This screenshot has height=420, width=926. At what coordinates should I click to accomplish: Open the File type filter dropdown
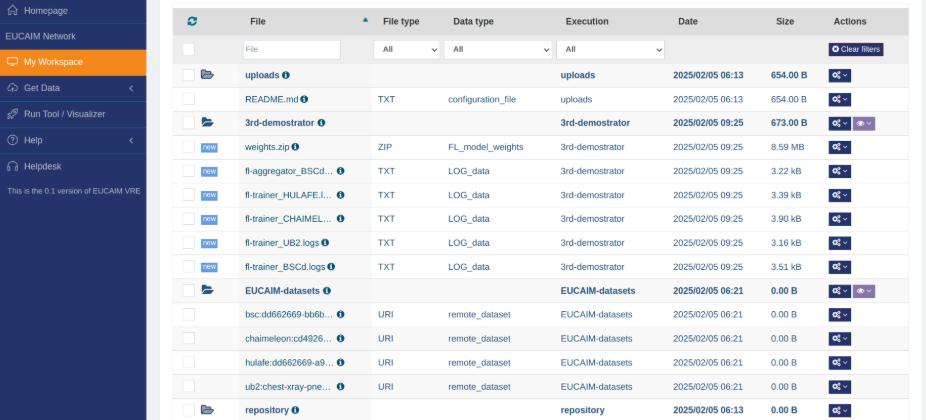(x=407, y=49)
